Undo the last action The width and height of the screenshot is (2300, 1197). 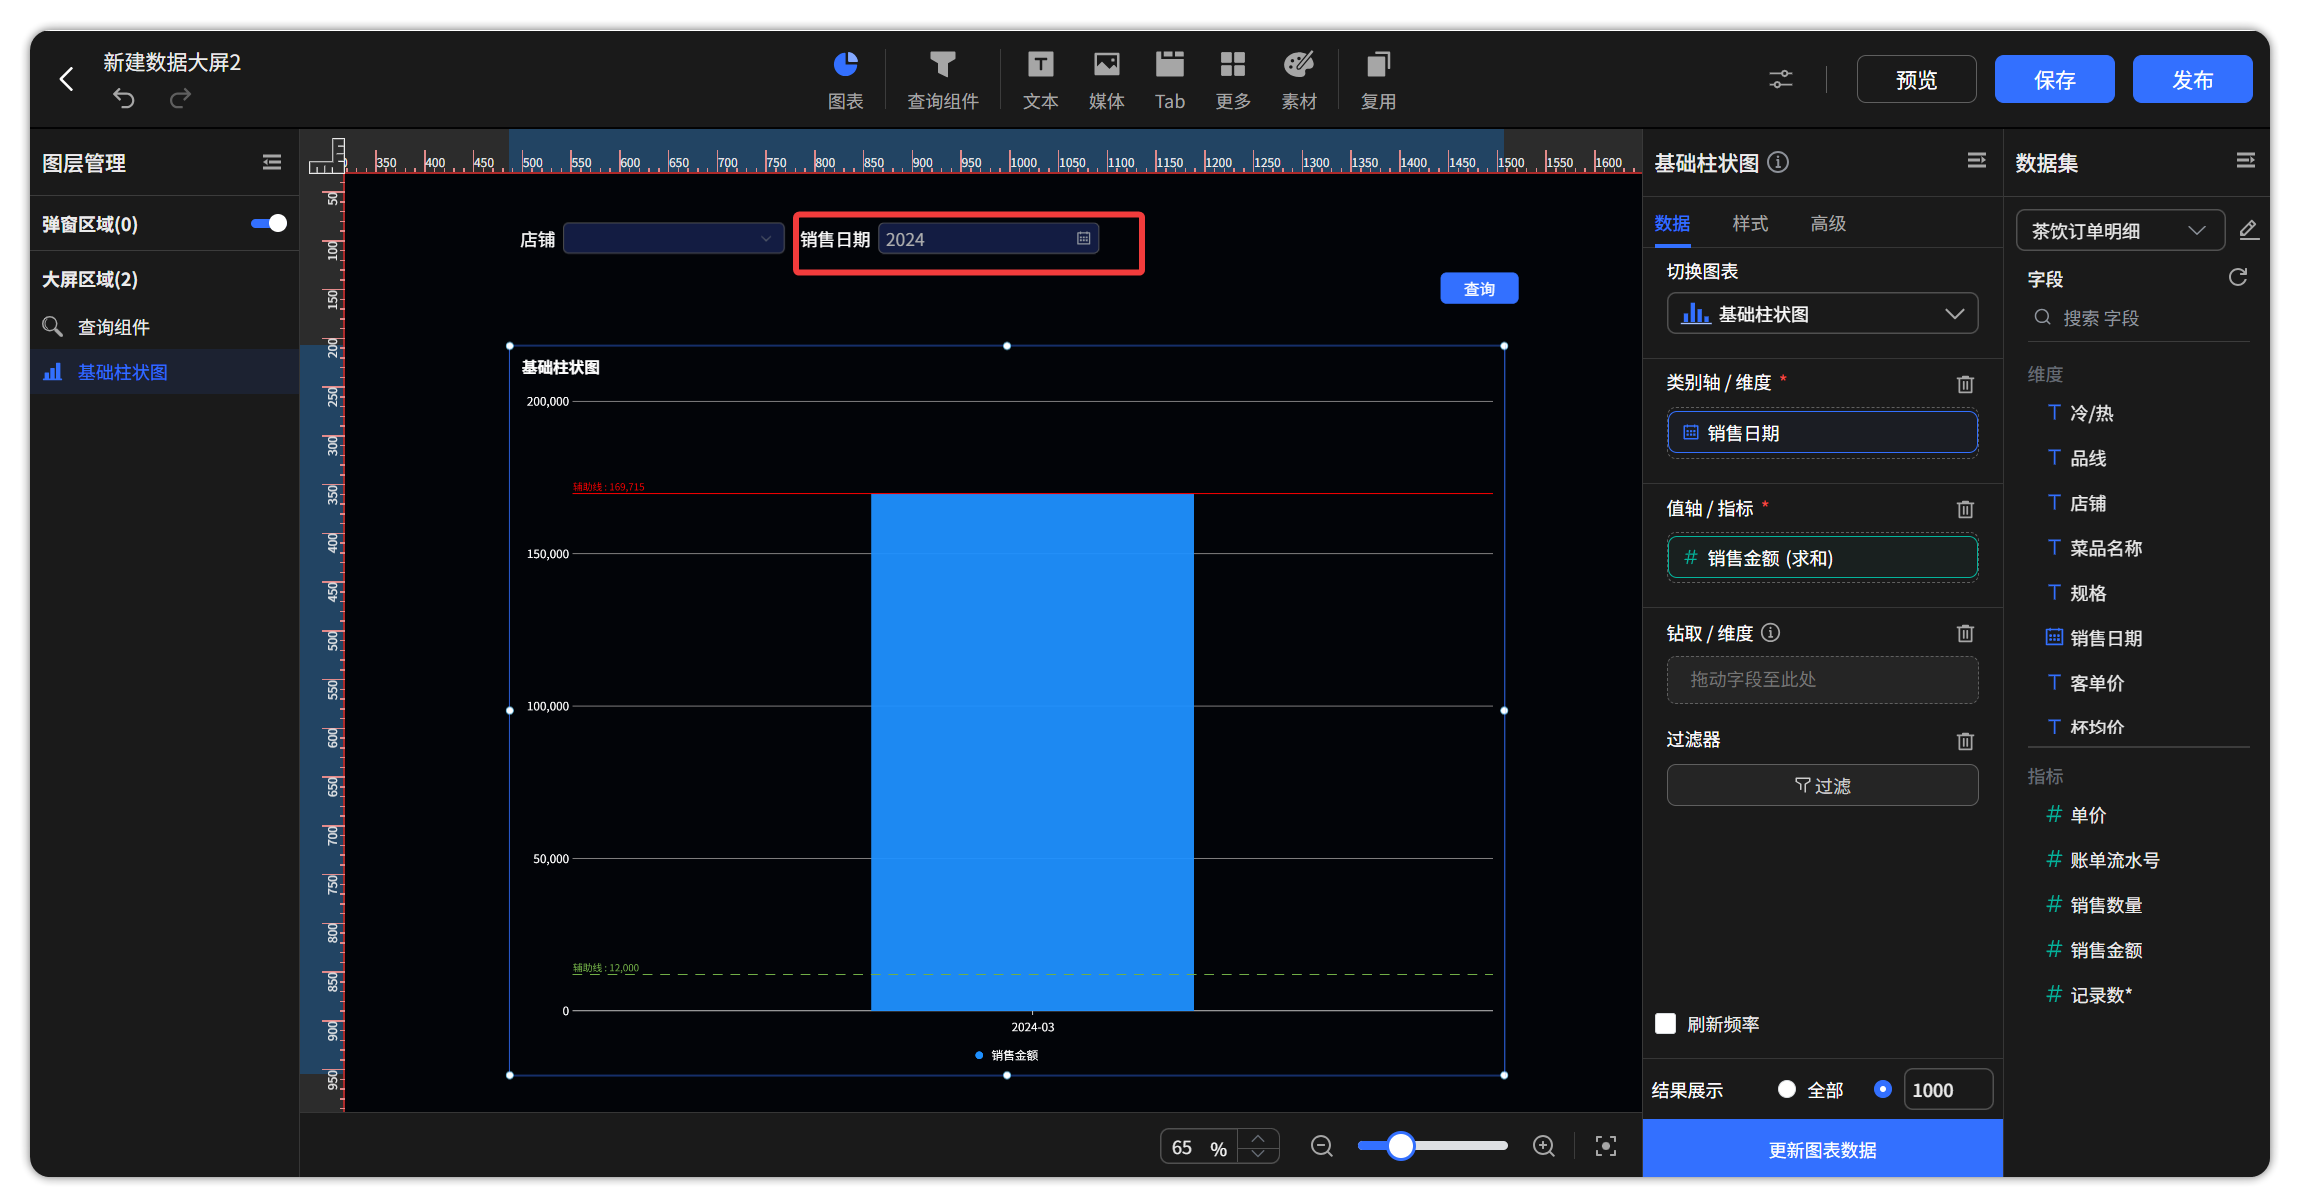[x=123, y=98]
